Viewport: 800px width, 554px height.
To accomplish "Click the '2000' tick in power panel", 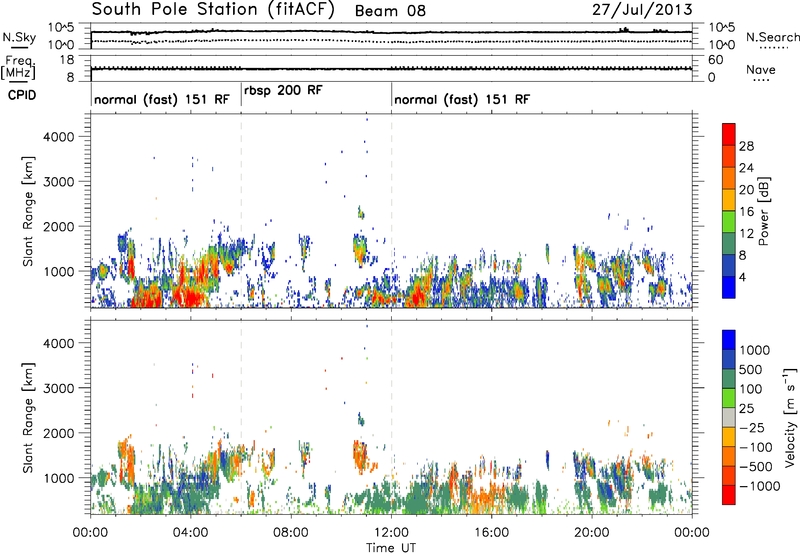I will coord(58,227).
